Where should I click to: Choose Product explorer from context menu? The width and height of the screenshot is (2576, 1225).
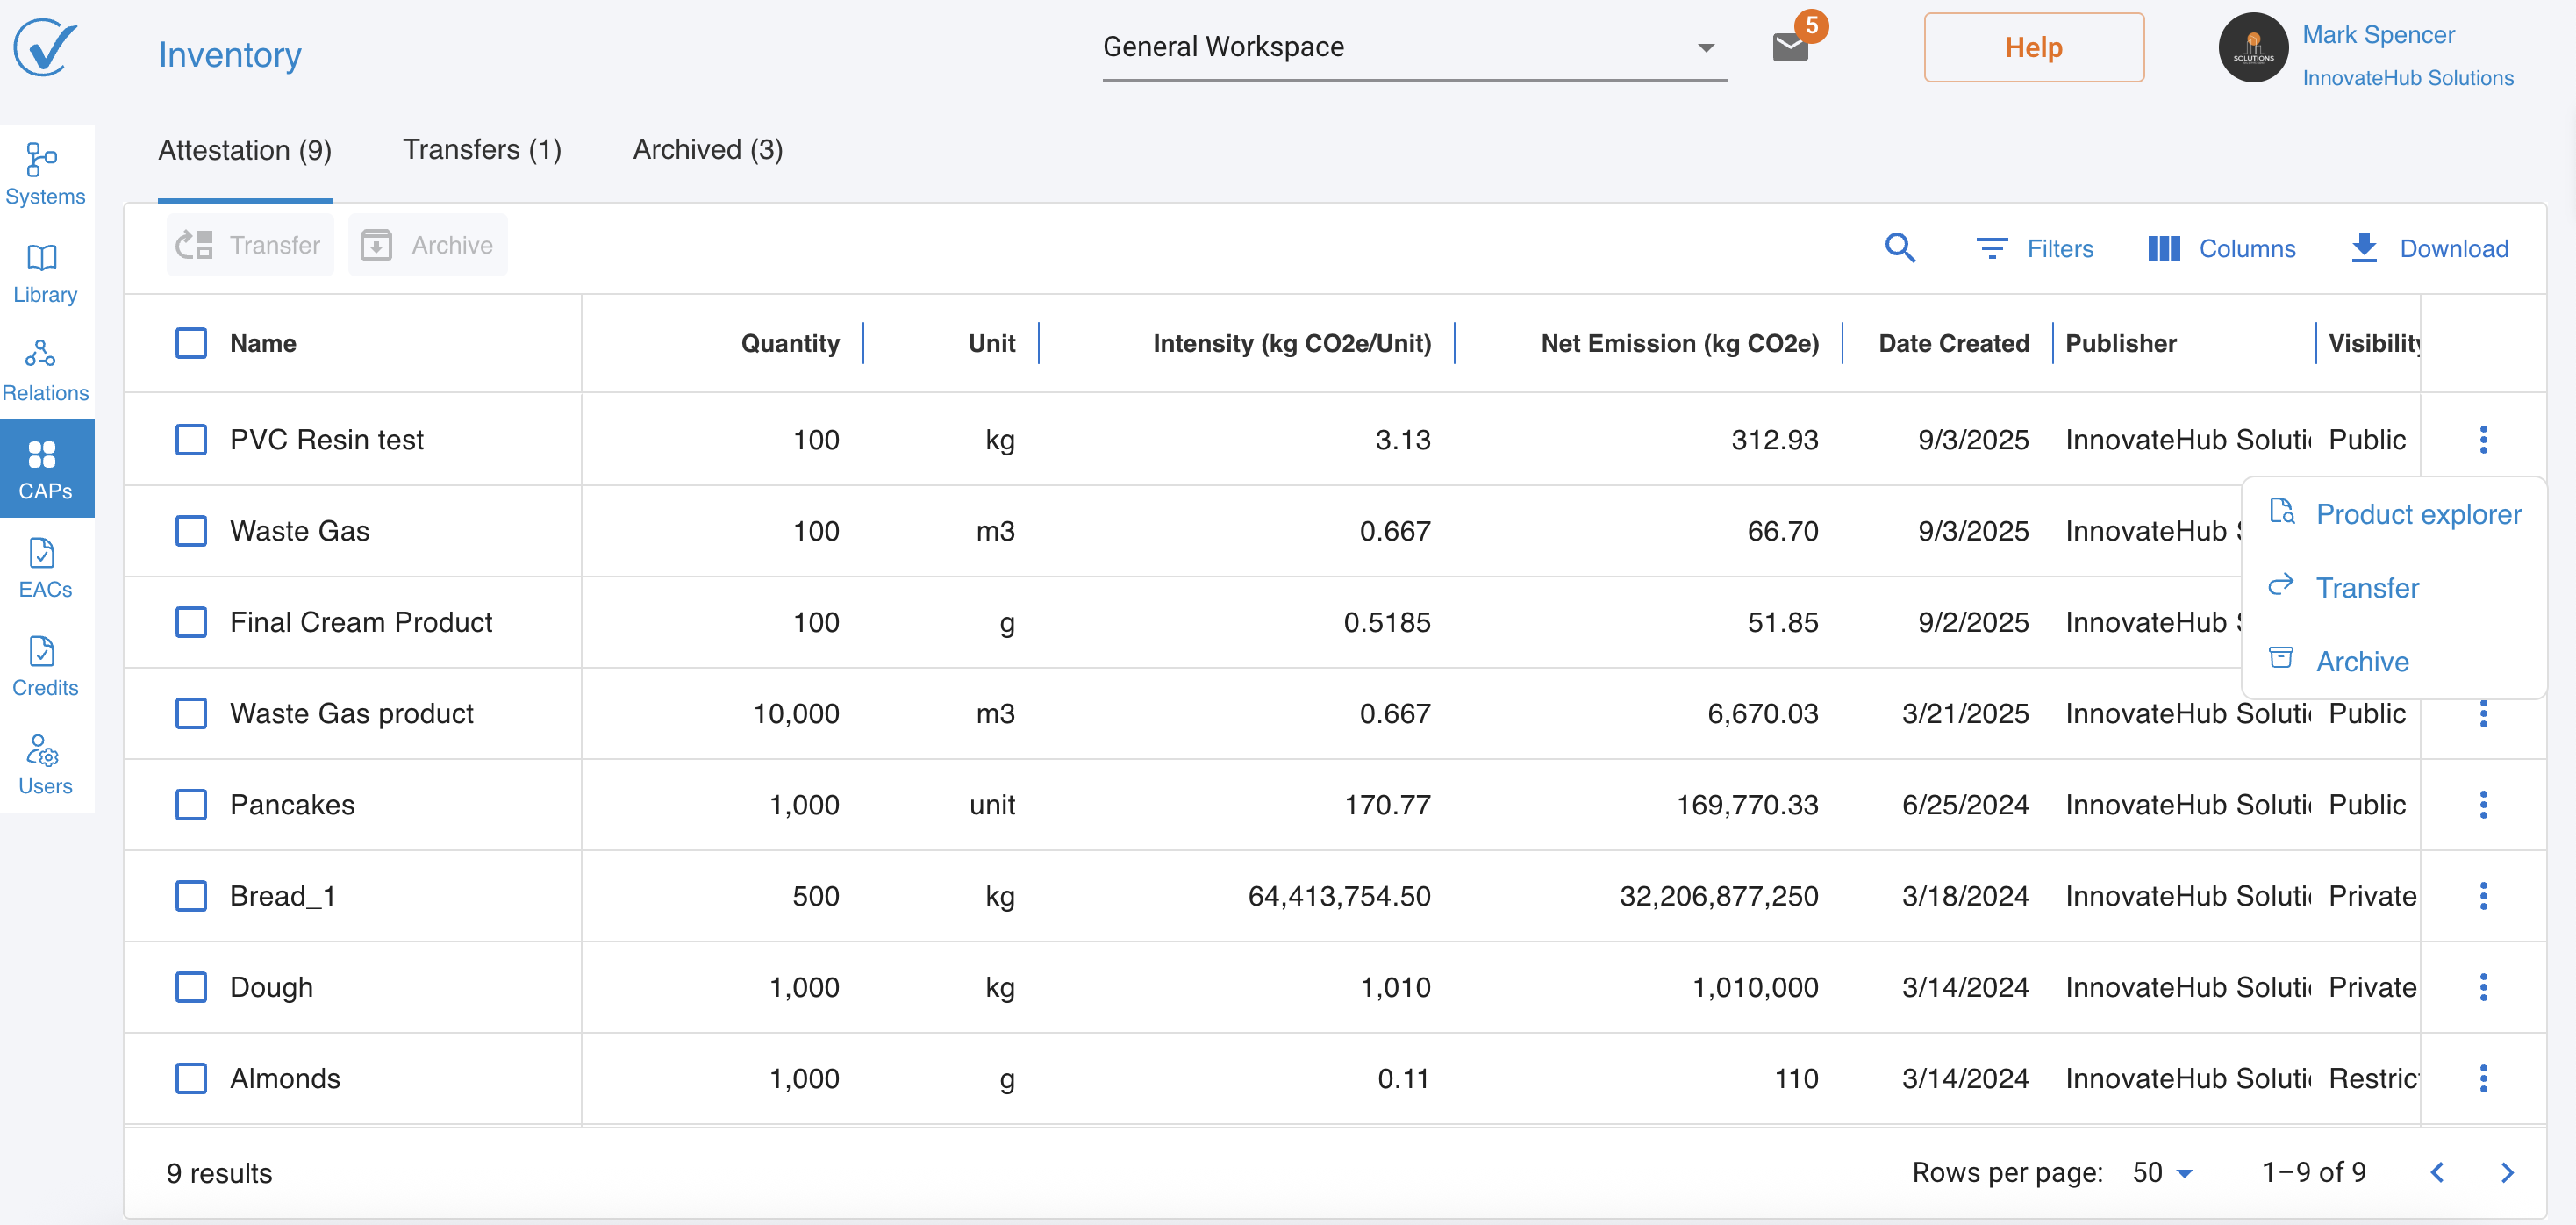click(2417, 513)
